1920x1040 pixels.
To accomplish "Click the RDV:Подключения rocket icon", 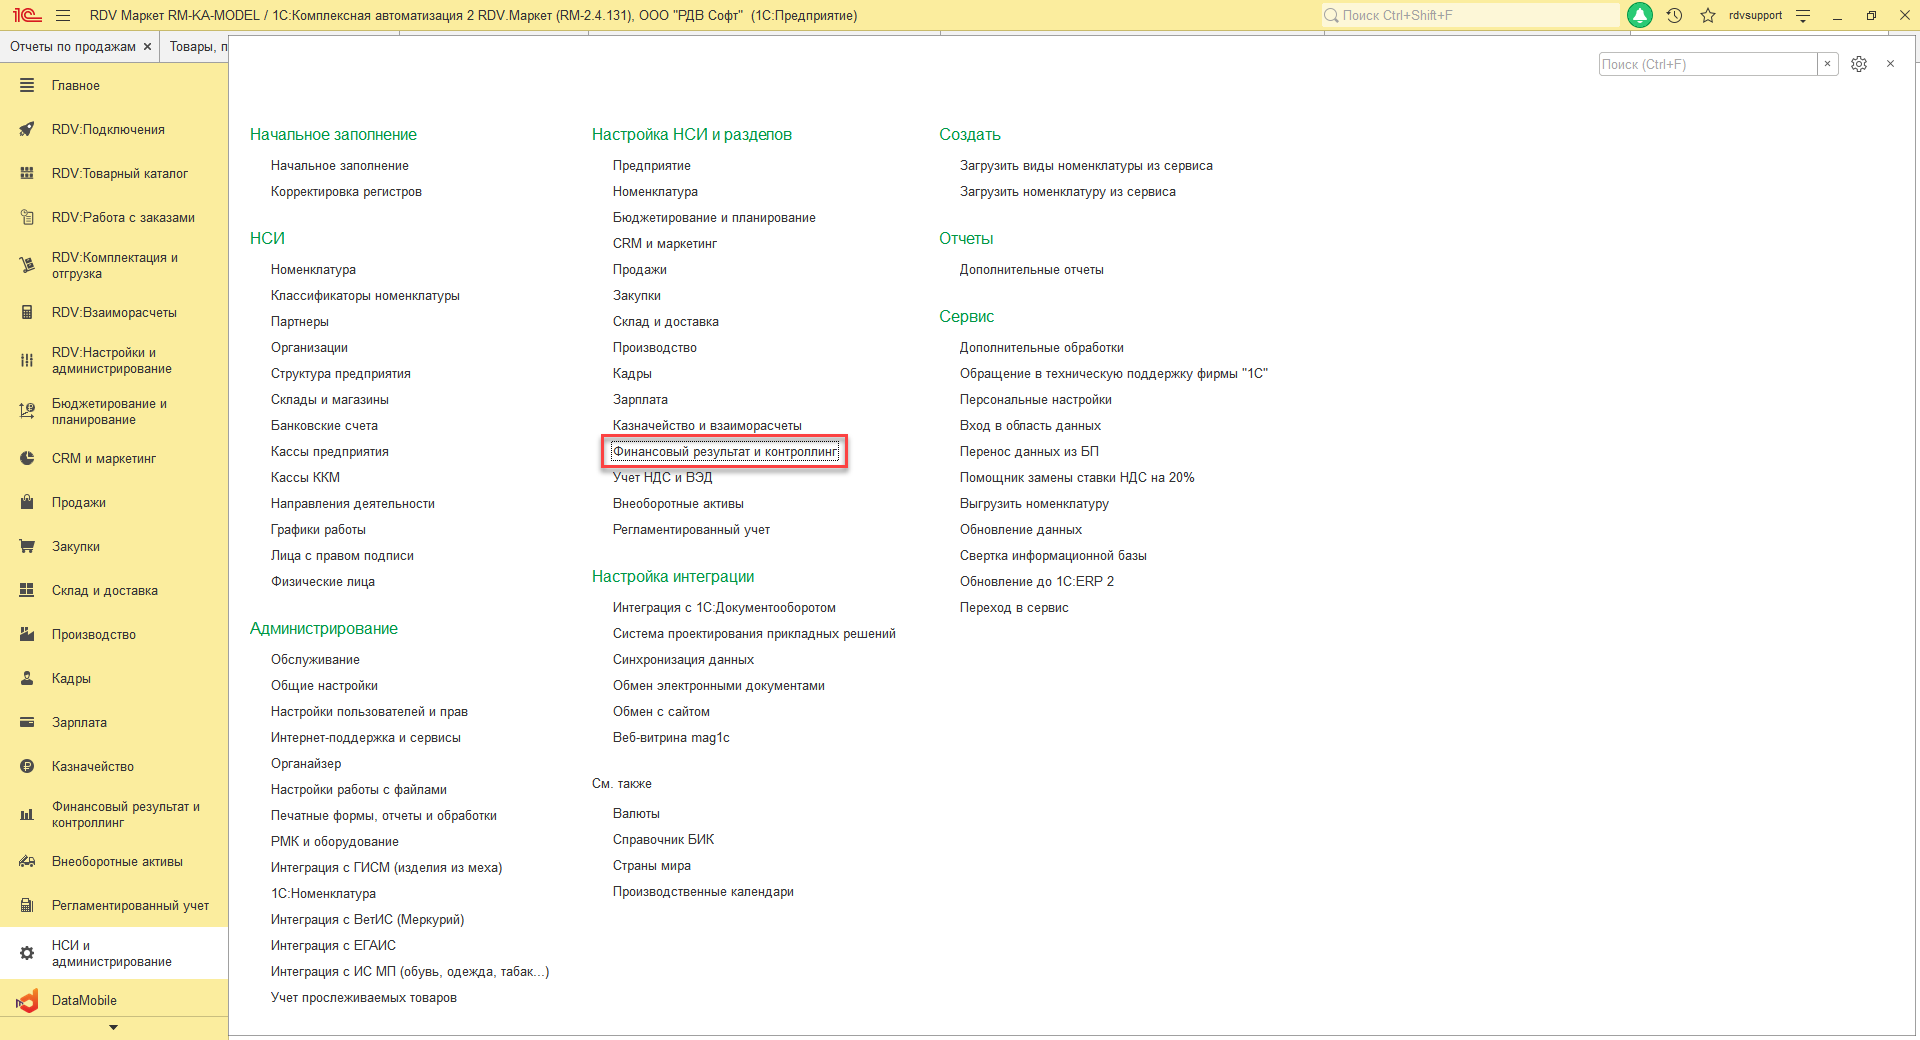I will click(27, 130).
